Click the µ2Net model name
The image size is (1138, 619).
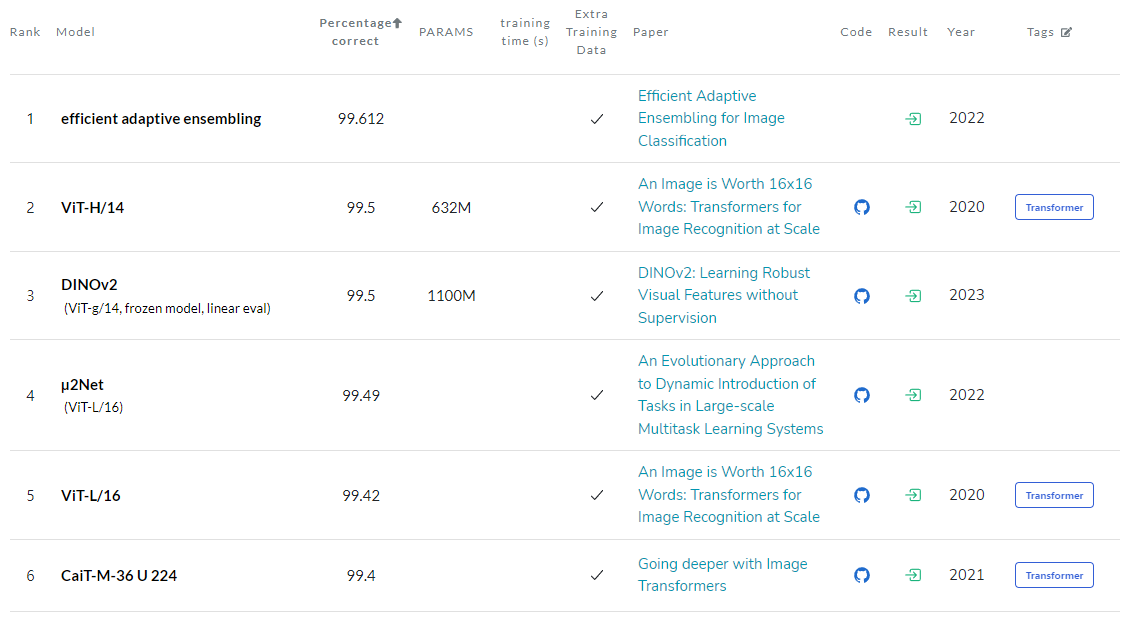(82, 384)
